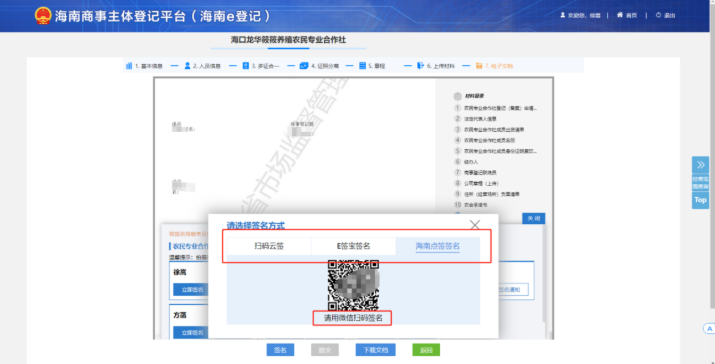The height and width of the screenshot is (364, 715).
Task: Click the 请用微信扫码签名 prompt text
Action: click(x=353, y=318)
